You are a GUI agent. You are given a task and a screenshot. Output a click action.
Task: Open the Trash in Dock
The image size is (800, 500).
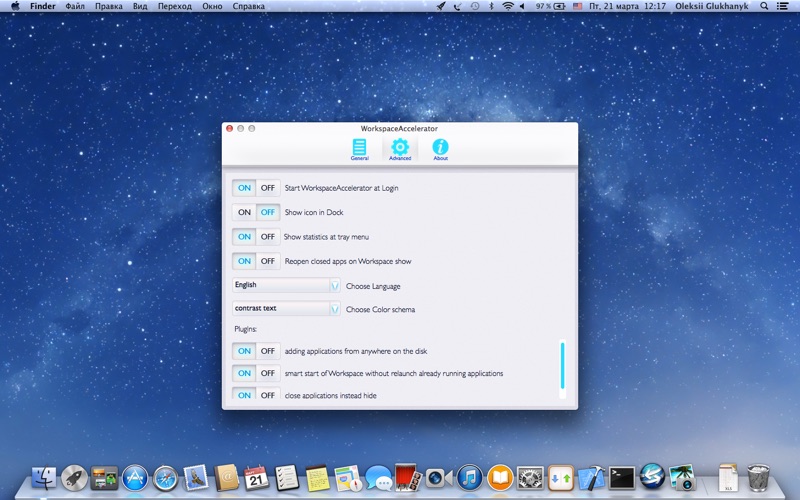[758, 478]
